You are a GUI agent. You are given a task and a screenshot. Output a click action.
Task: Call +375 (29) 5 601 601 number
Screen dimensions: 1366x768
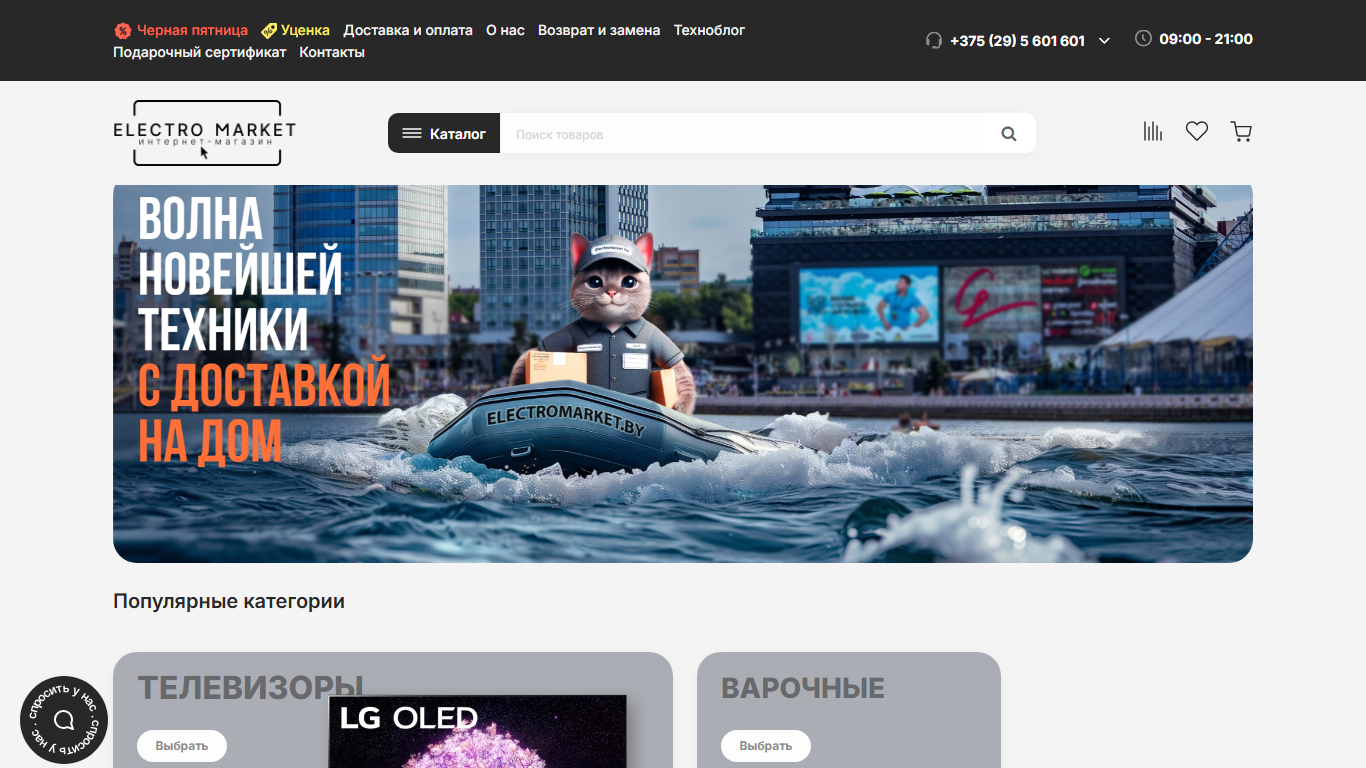(x=1017, y=41)
